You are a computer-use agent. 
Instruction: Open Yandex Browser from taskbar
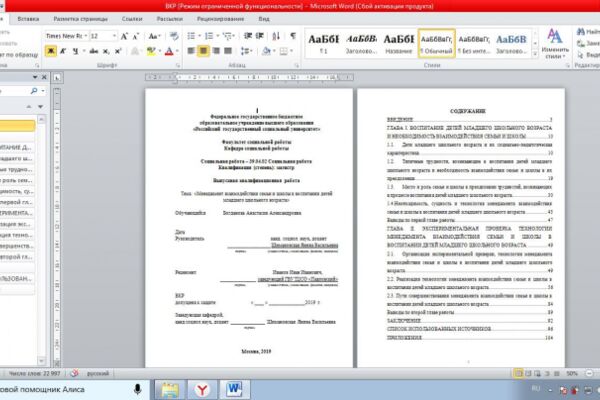[x=202, y=390]
